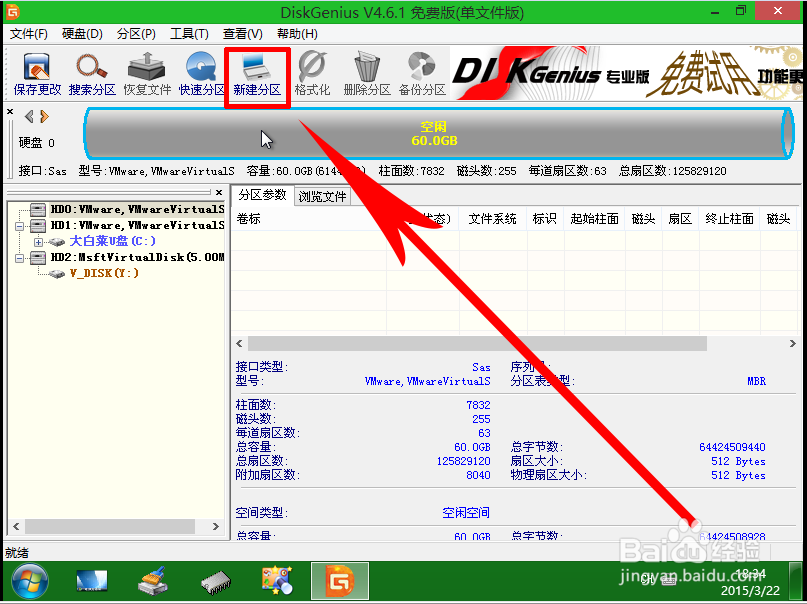
Task: Switch to Browse Files (浏览文件) tab
Action: click(x=323, y=197)
